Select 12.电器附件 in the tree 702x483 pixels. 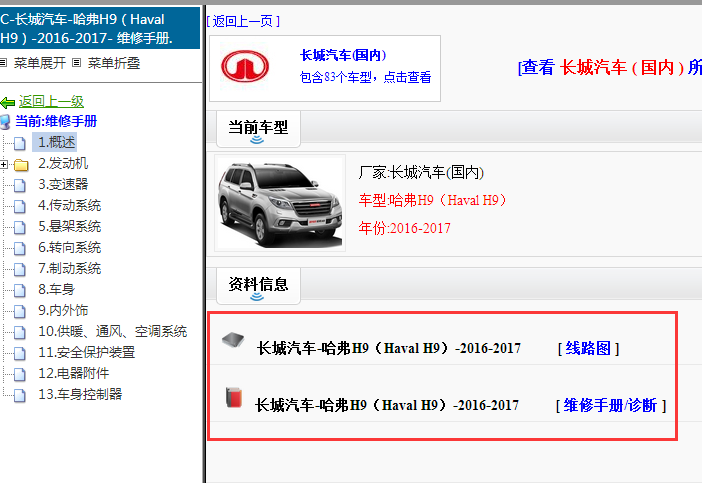73,373
